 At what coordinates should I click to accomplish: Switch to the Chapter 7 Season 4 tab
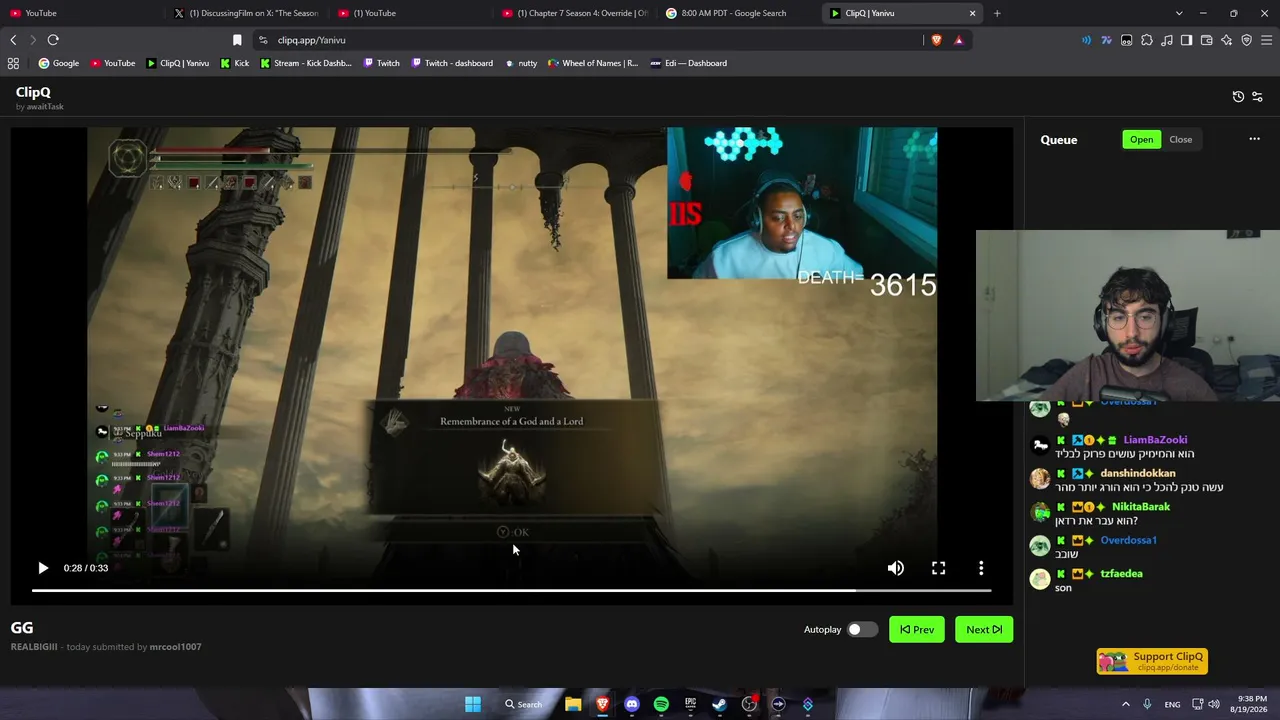(573, 13)
